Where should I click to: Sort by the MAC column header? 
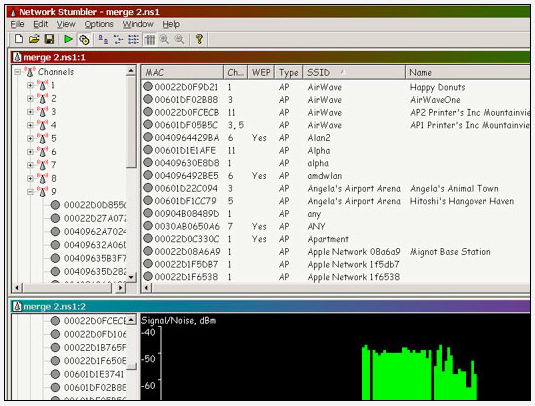183,72
